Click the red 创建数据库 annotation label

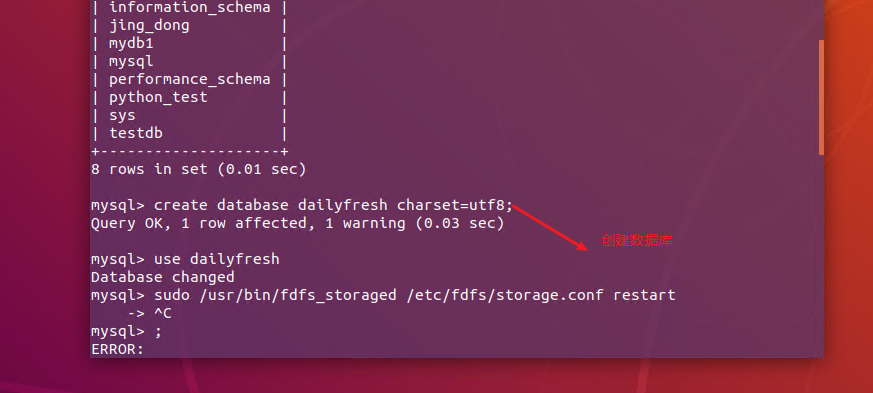637,240
